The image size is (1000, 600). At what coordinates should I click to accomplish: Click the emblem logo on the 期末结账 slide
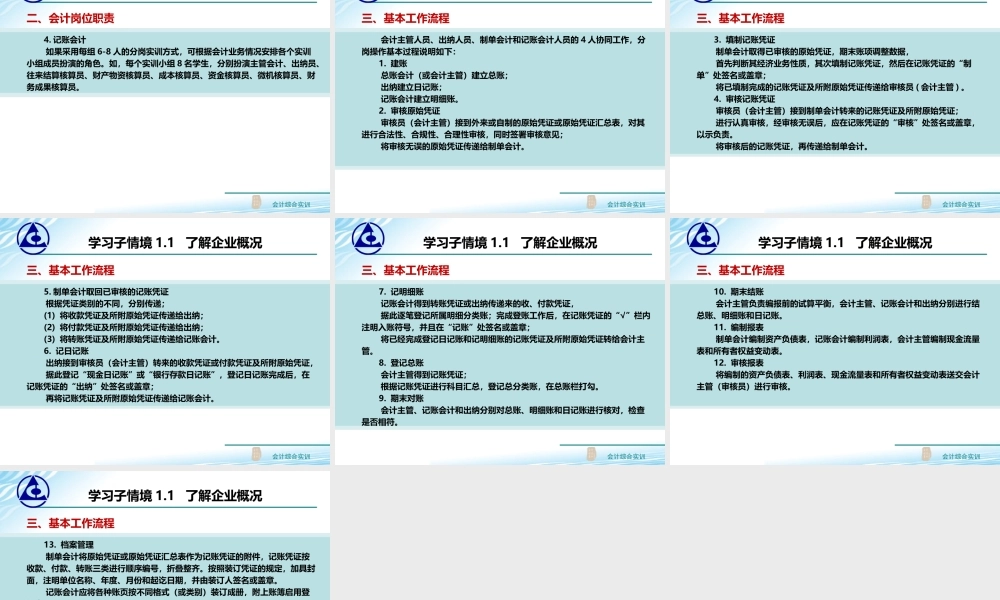pyautogui.click(x=703, y=240)
